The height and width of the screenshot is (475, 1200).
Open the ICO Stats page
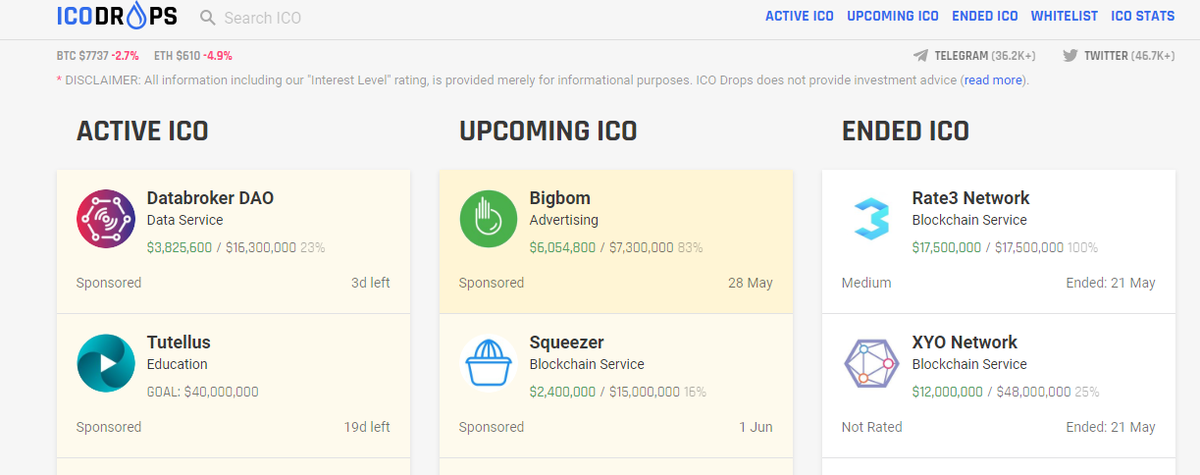click(x=1143, y=16)
